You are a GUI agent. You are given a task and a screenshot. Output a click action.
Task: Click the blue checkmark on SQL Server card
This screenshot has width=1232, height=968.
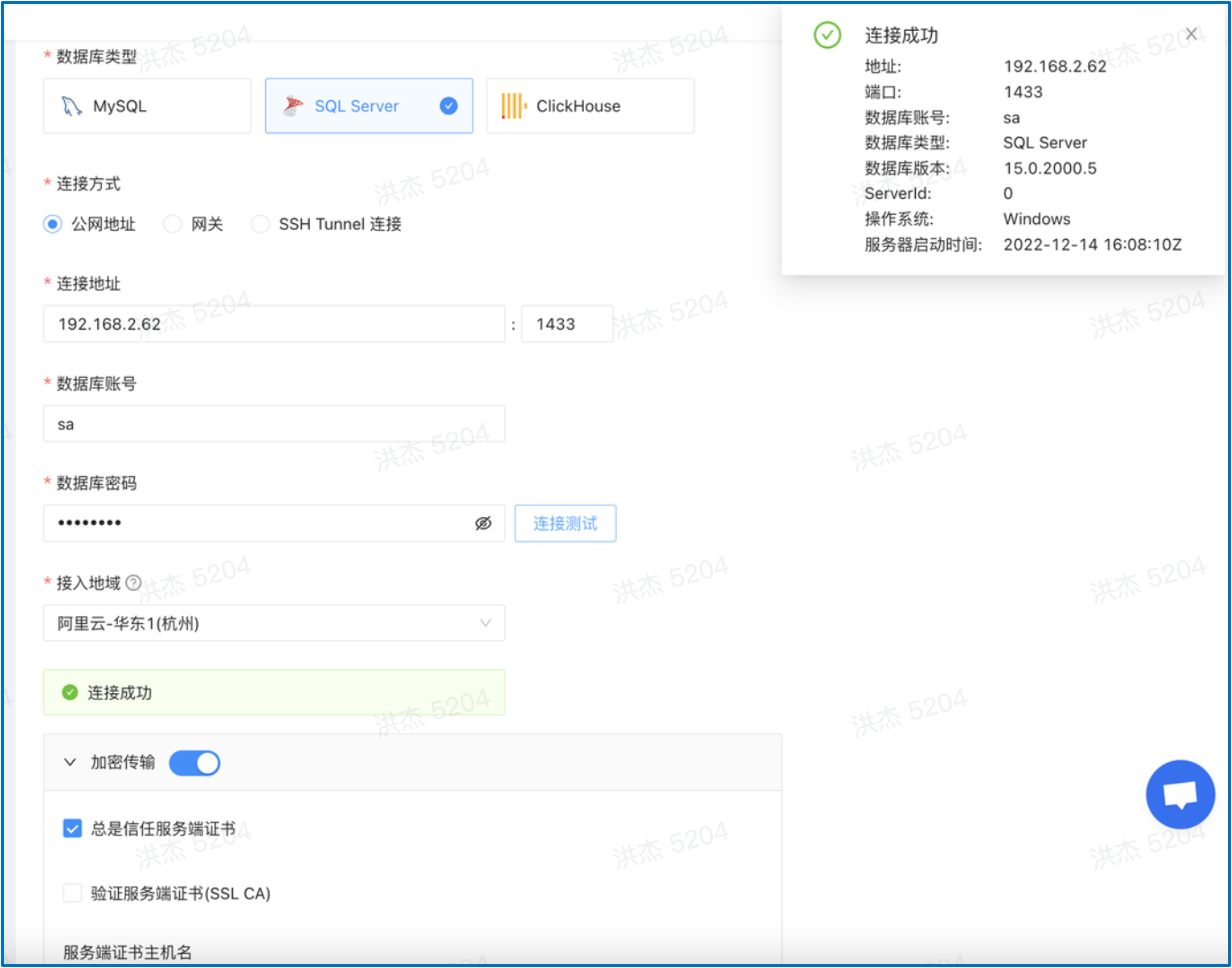(449, 106)
